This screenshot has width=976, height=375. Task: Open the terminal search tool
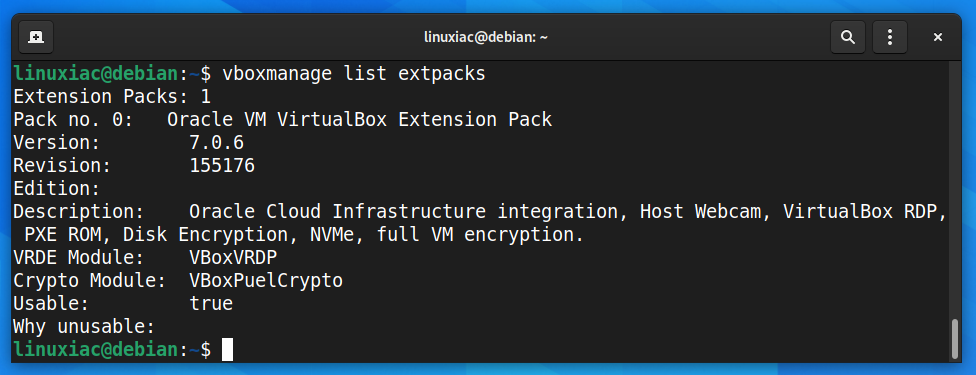(x=848, y=37)
